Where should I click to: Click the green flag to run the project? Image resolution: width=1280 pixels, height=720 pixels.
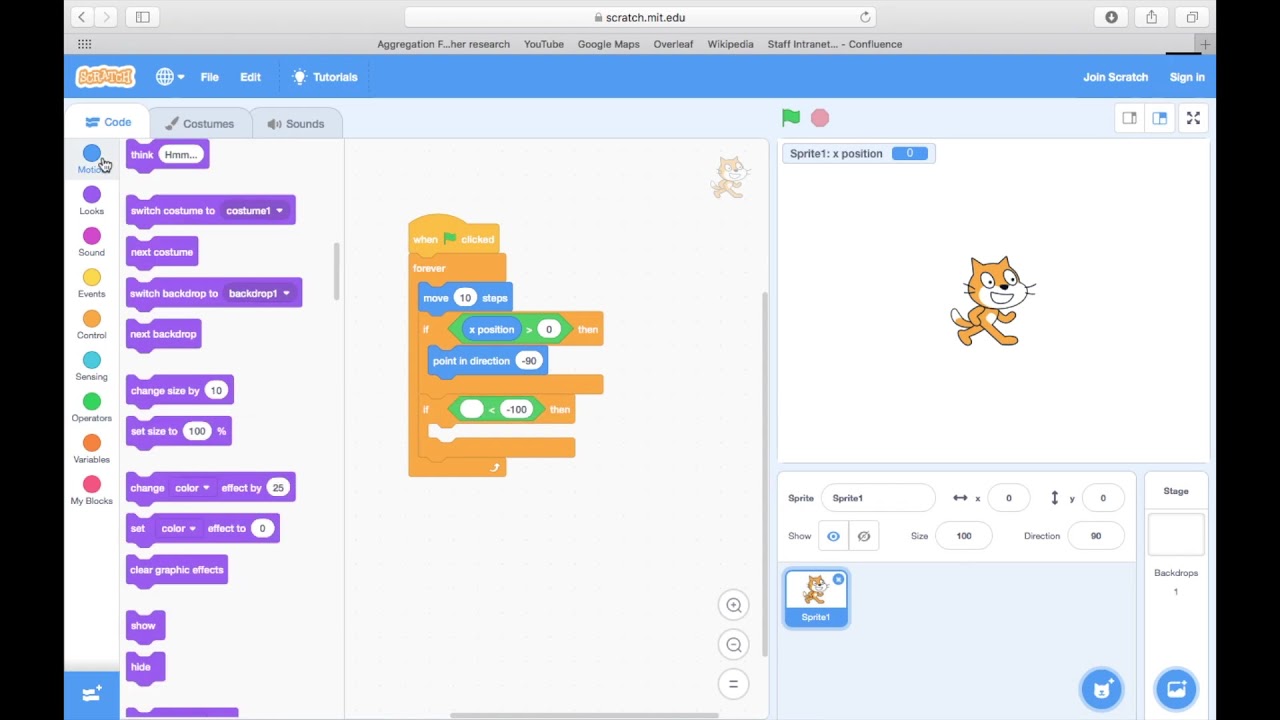(x=791, y=118)
